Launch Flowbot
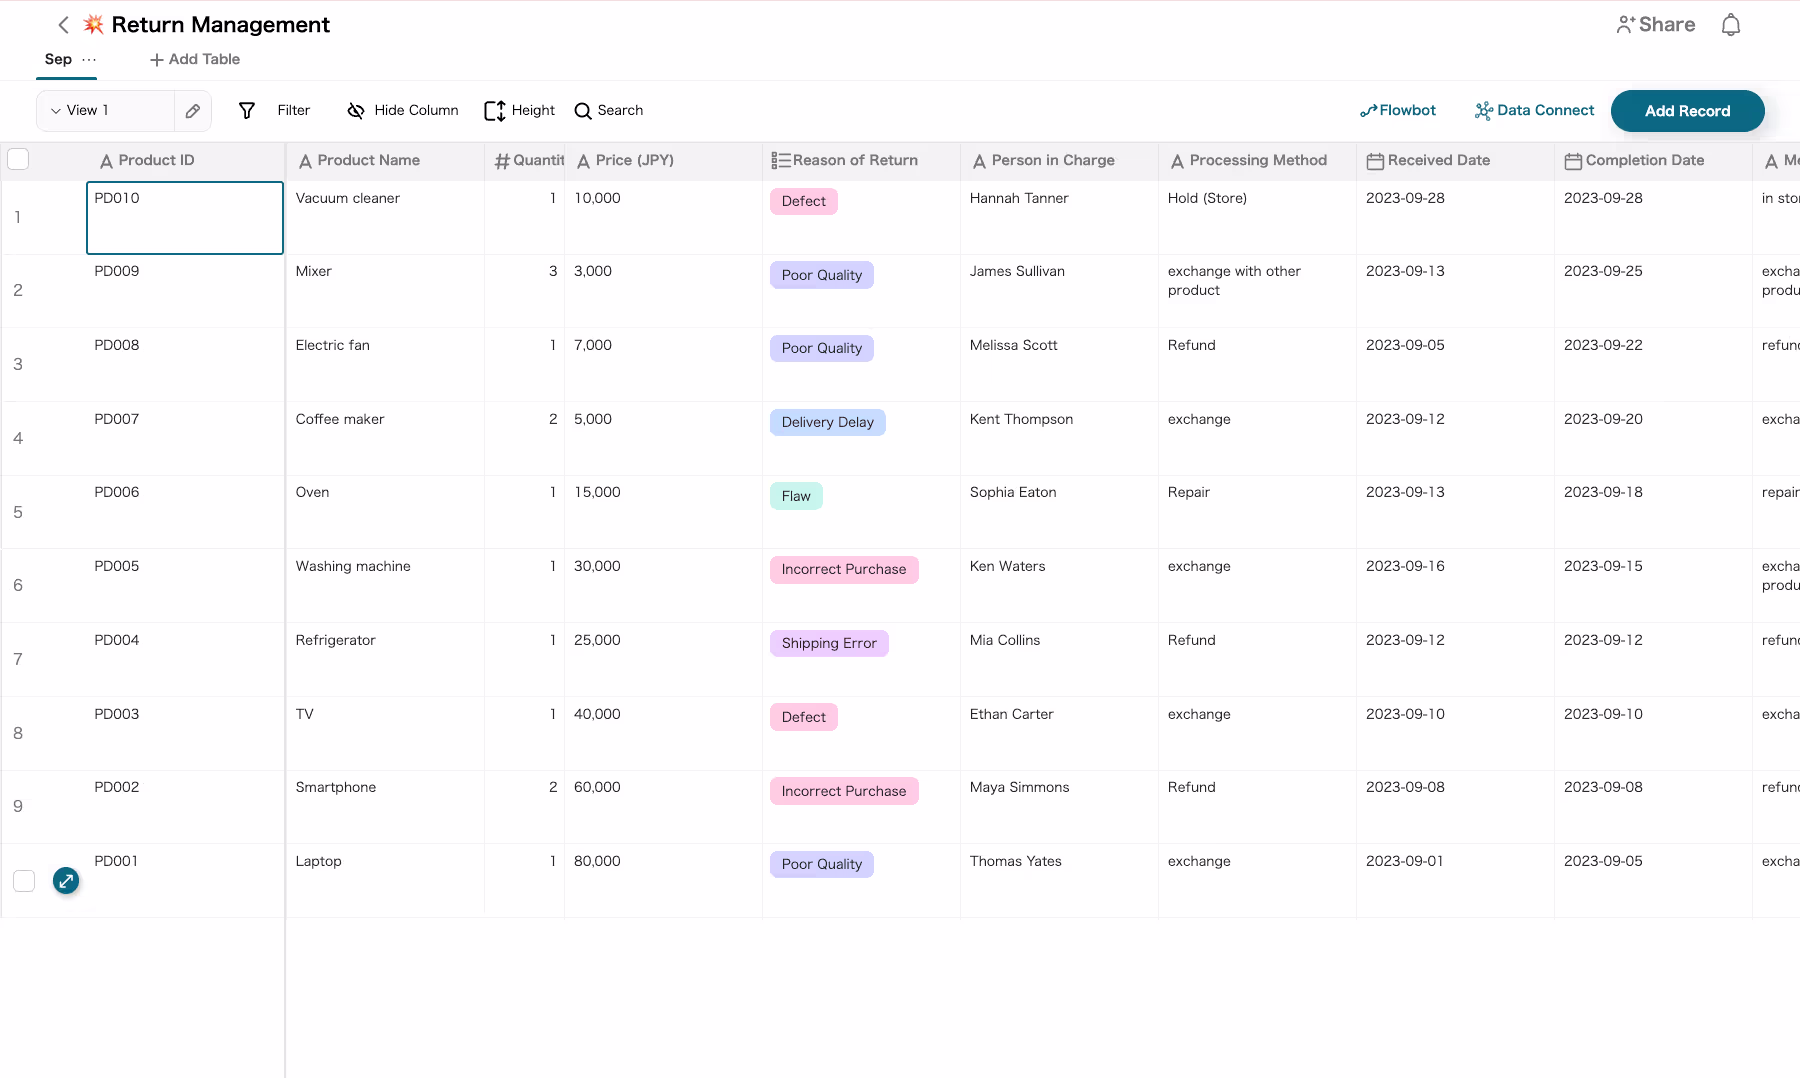 click(x=1398, y=110)
